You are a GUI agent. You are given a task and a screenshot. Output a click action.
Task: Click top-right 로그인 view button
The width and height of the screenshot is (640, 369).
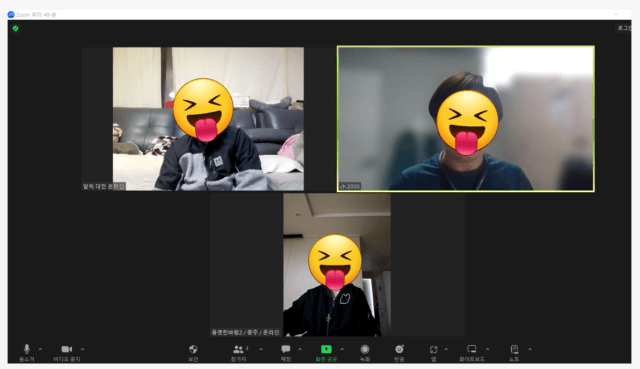point(624,28)
